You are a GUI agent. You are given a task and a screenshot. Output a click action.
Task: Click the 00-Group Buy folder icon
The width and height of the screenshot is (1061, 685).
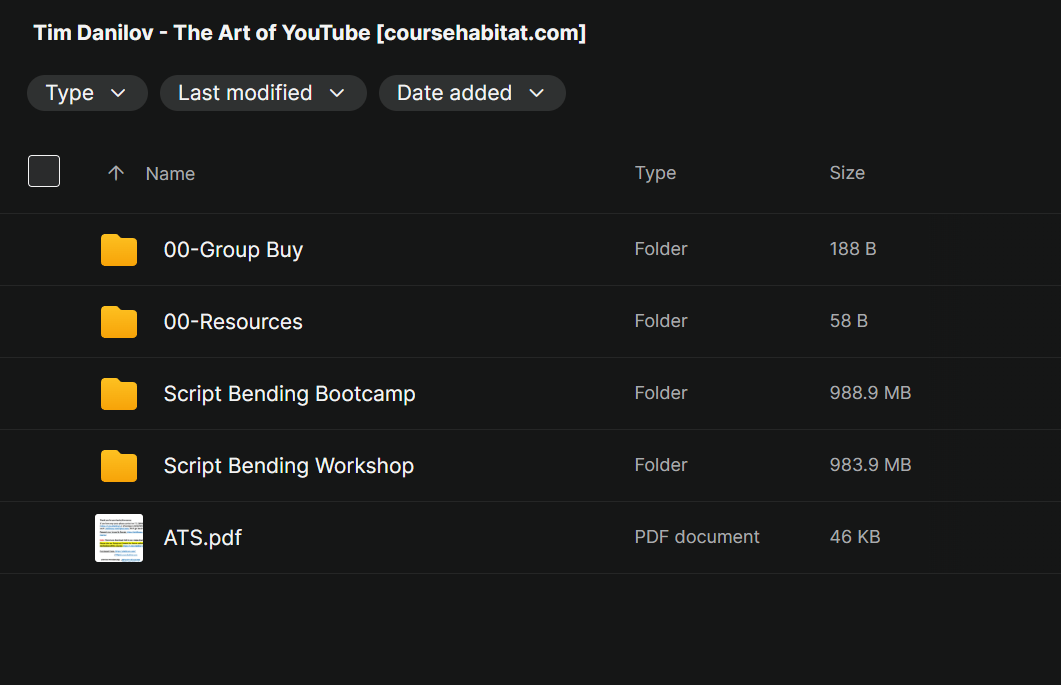tap(119, 250)
